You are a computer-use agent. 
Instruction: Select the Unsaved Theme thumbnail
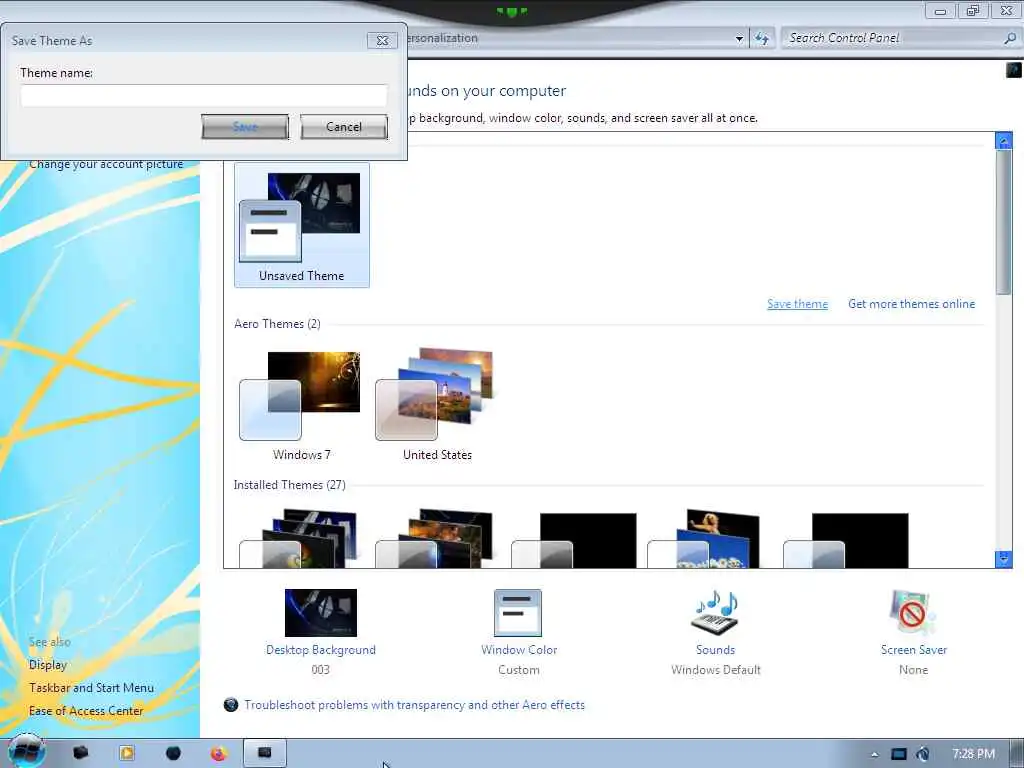(x=302, y=225)
